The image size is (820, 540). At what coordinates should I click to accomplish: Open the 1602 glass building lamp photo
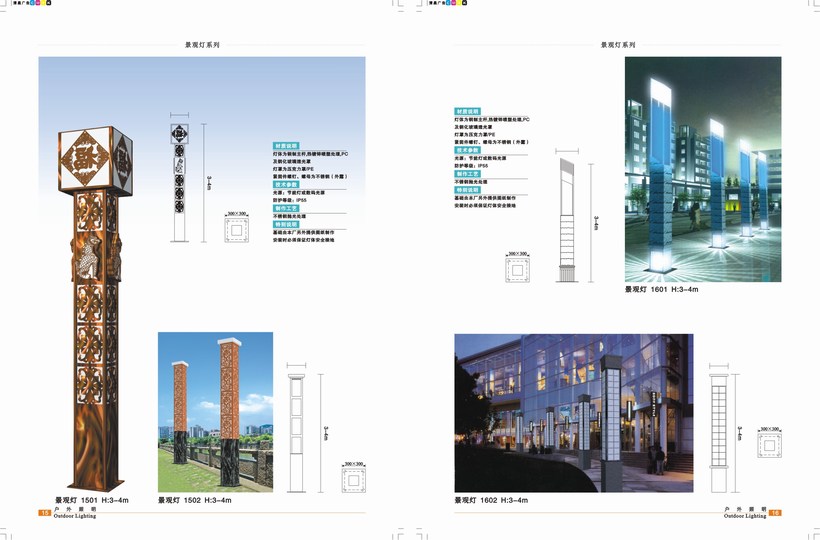[x=573, y=412]
